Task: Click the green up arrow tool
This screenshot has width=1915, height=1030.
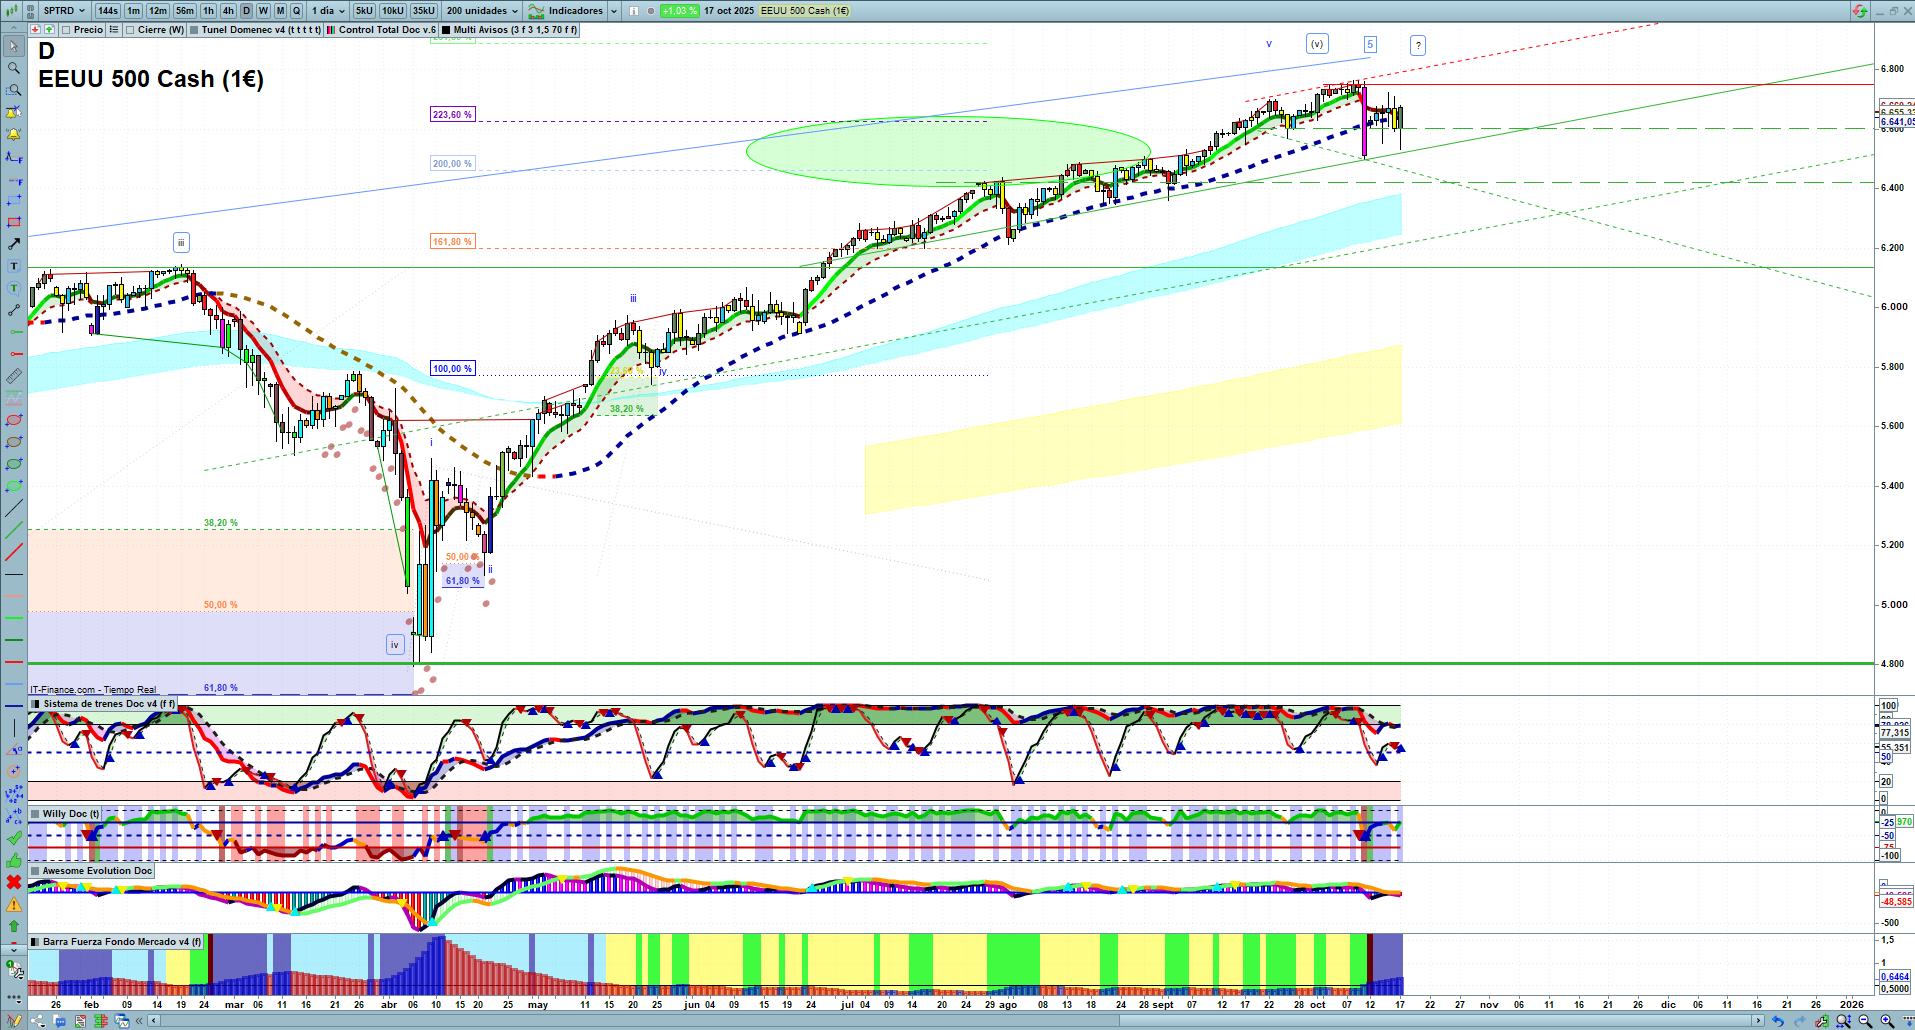Action: point(14,926)
